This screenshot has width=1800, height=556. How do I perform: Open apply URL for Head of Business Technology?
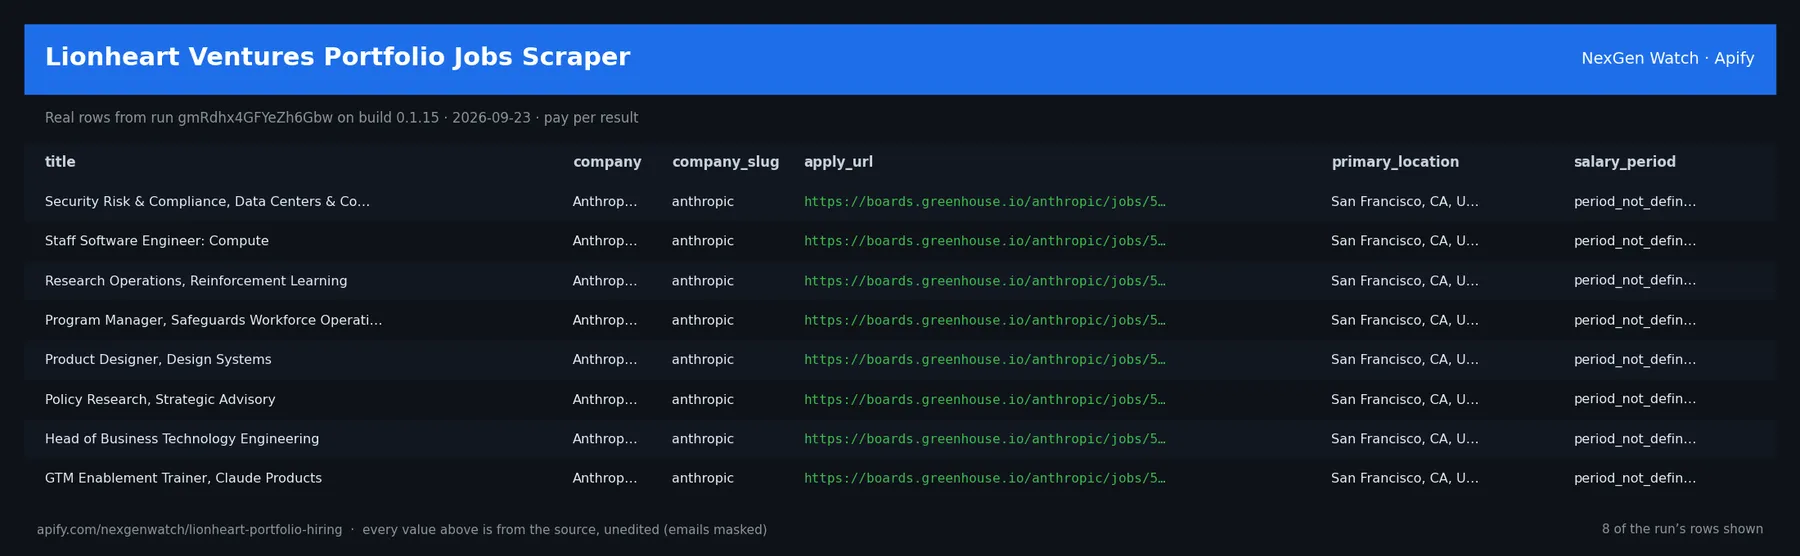[x=984, y=439]
